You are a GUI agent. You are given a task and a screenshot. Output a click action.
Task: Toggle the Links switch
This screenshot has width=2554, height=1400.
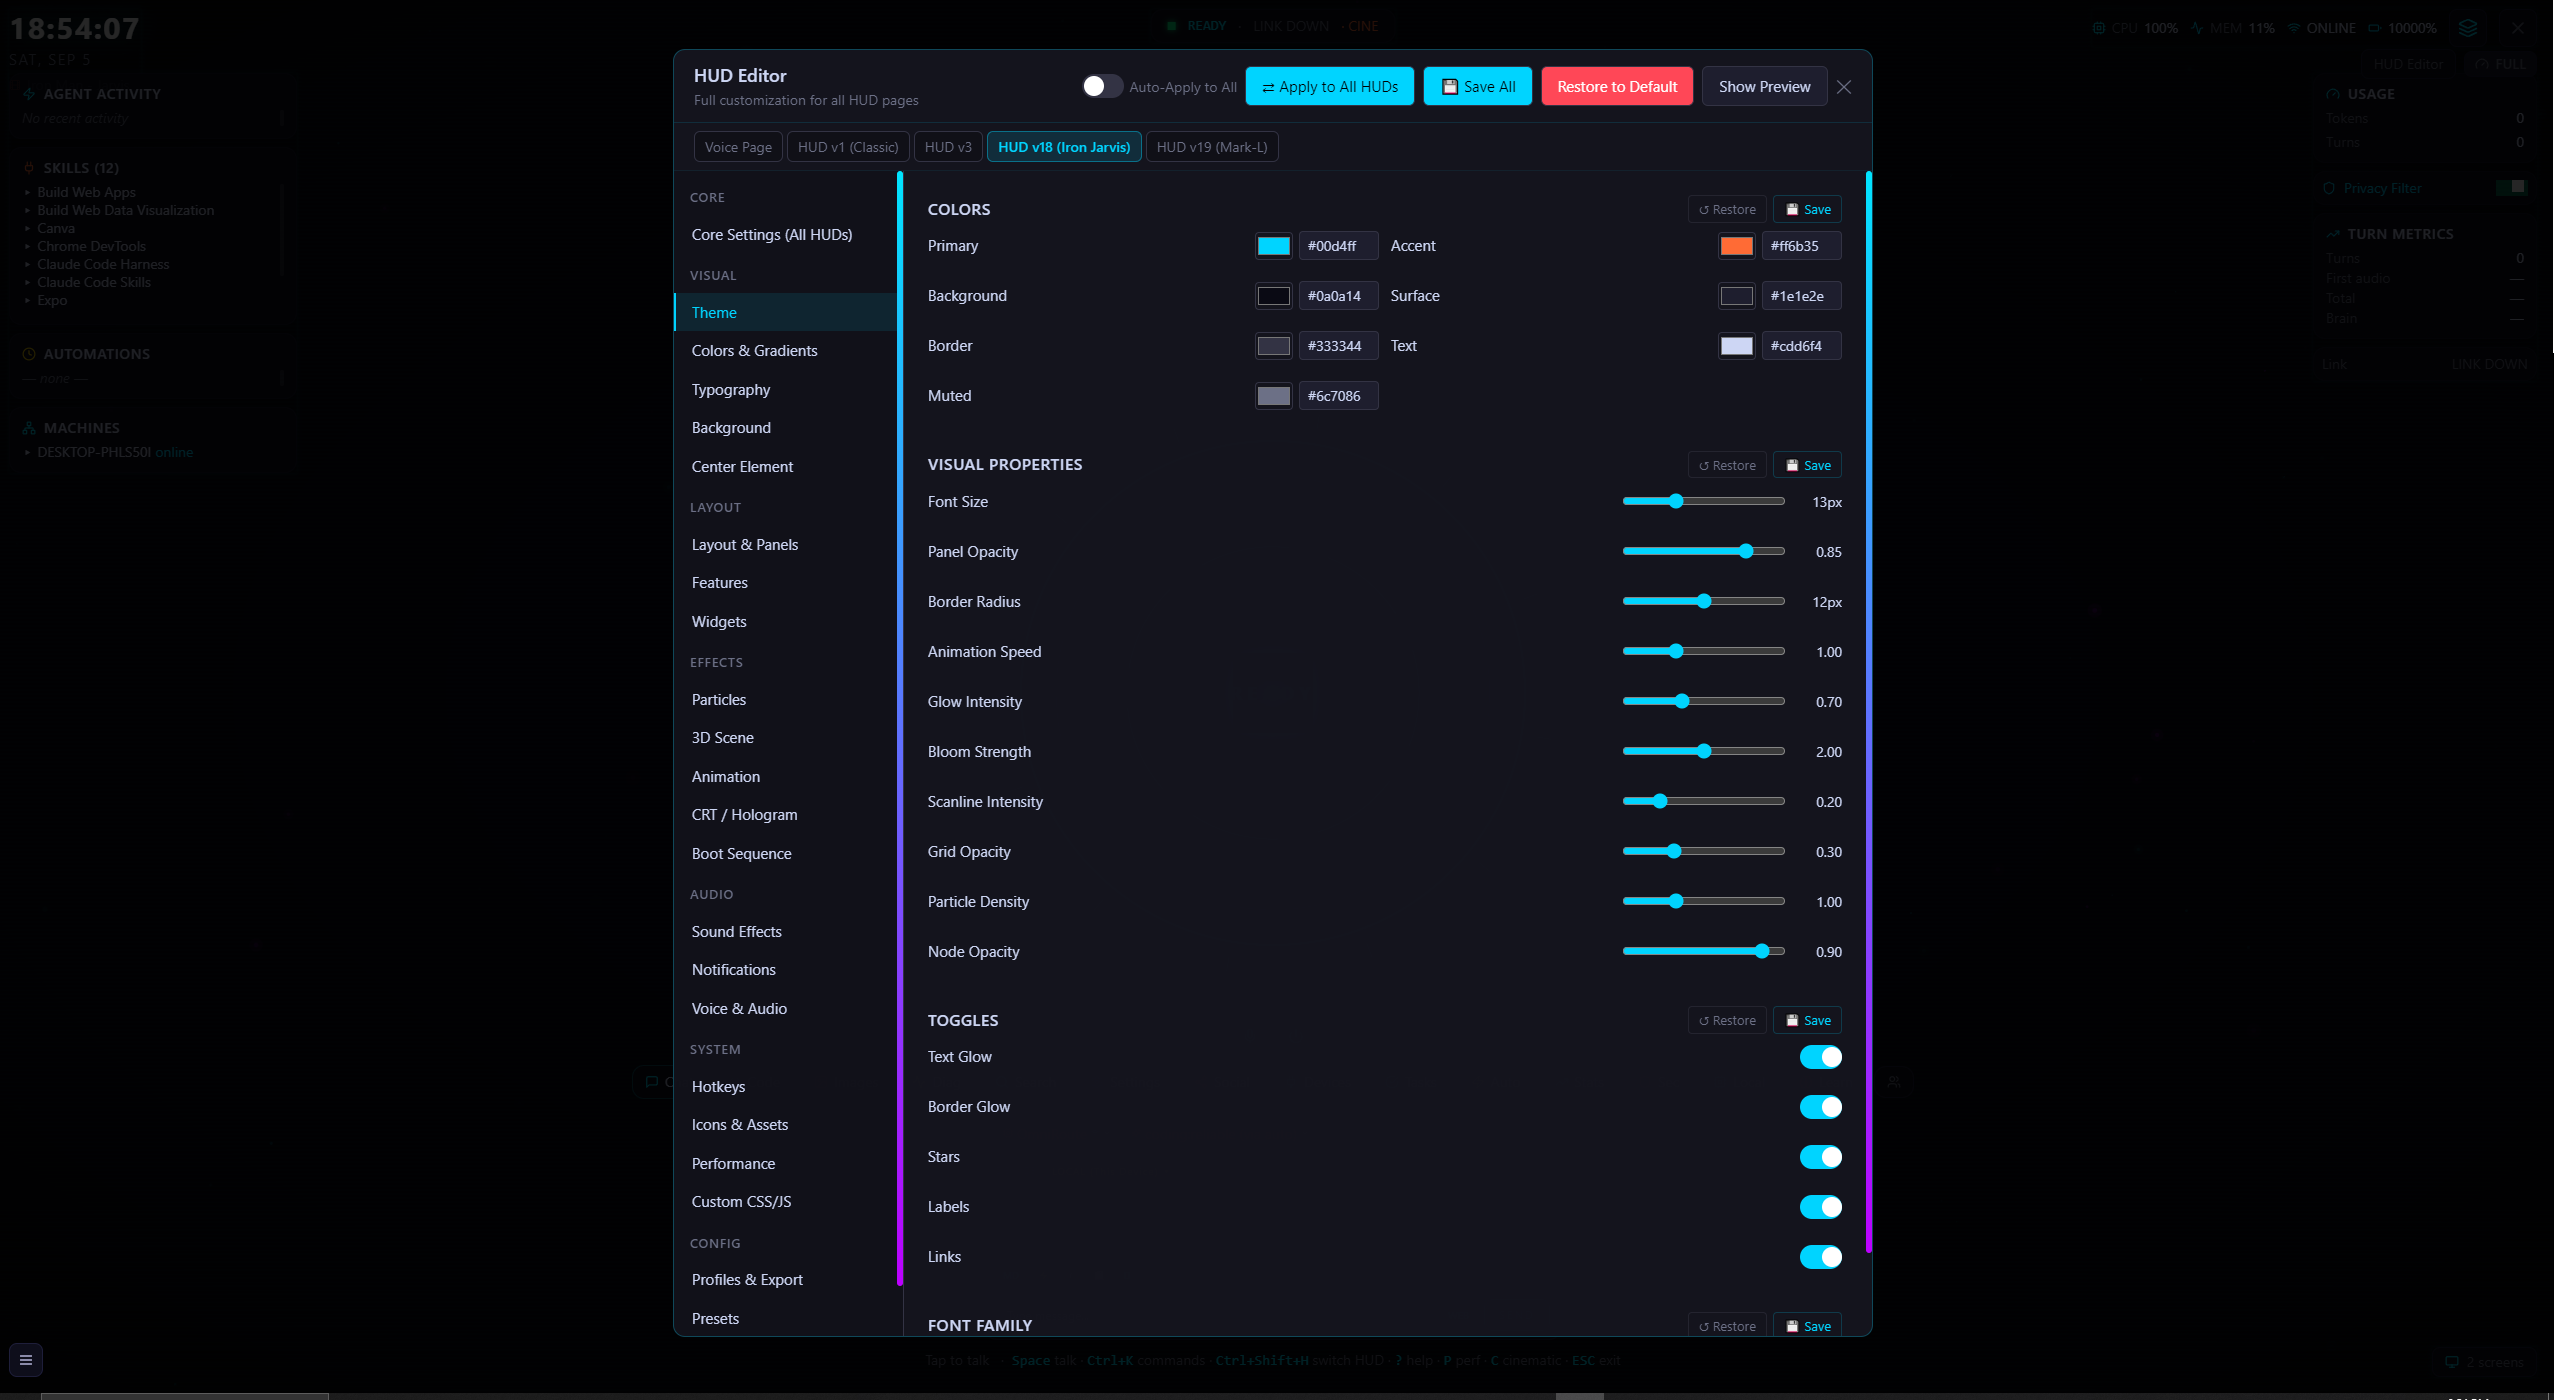pos(1820,1257)
